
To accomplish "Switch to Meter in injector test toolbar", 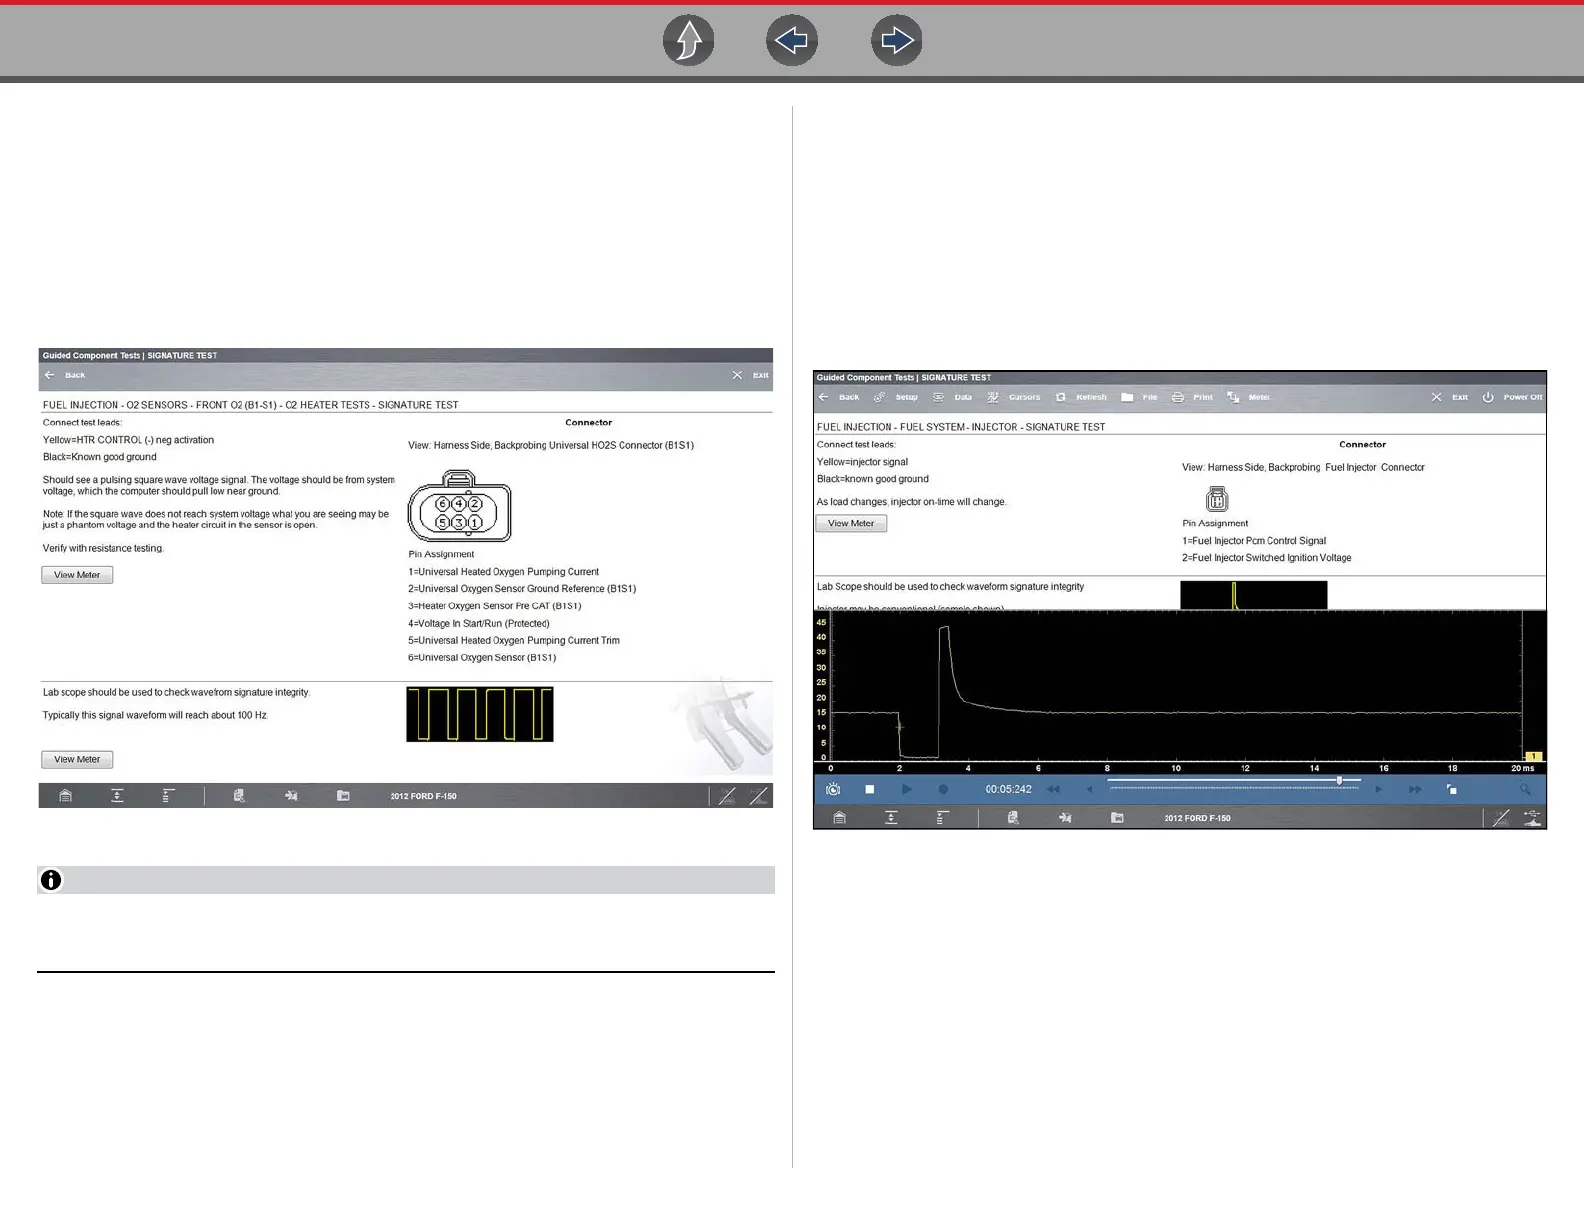I will [x=1248, y=397].
